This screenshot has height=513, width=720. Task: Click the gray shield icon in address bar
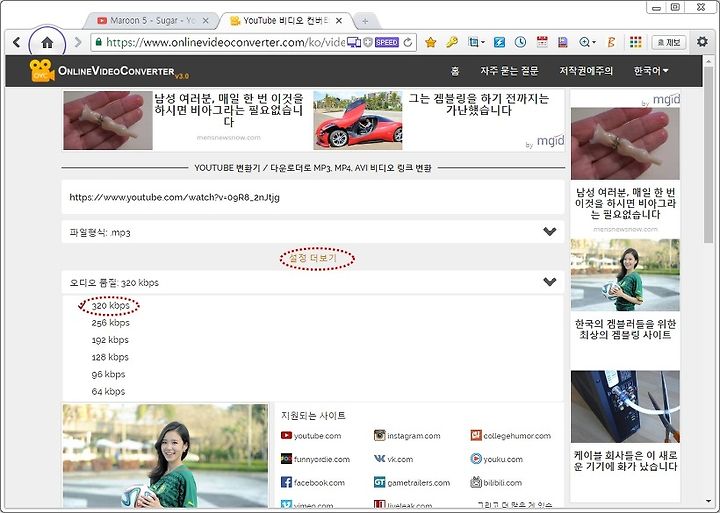click(x=368, y=42)
